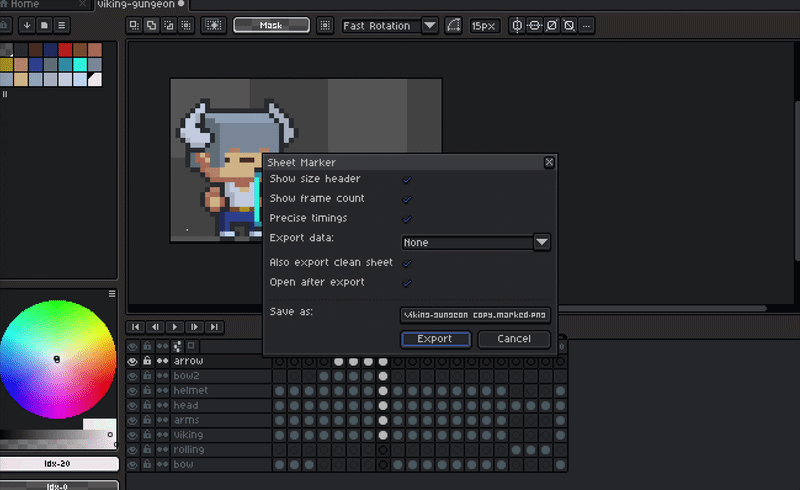Click the replace selection mode icon
This screenshot has width=800, height=490.
[x=134, y=25]
